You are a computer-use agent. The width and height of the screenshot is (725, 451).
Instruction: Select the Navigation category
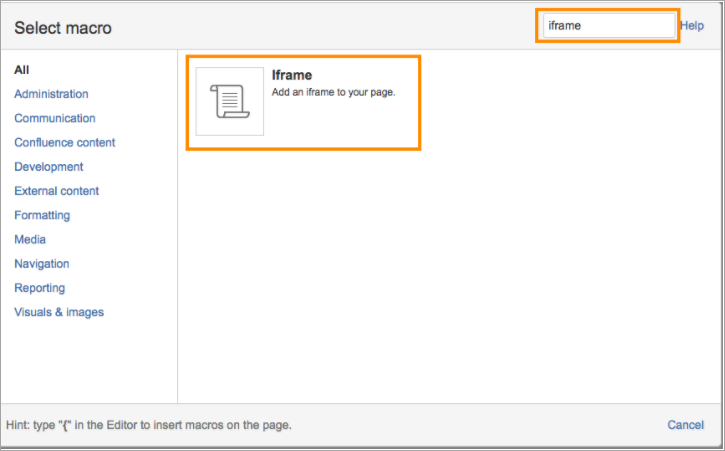click(42, 264)
